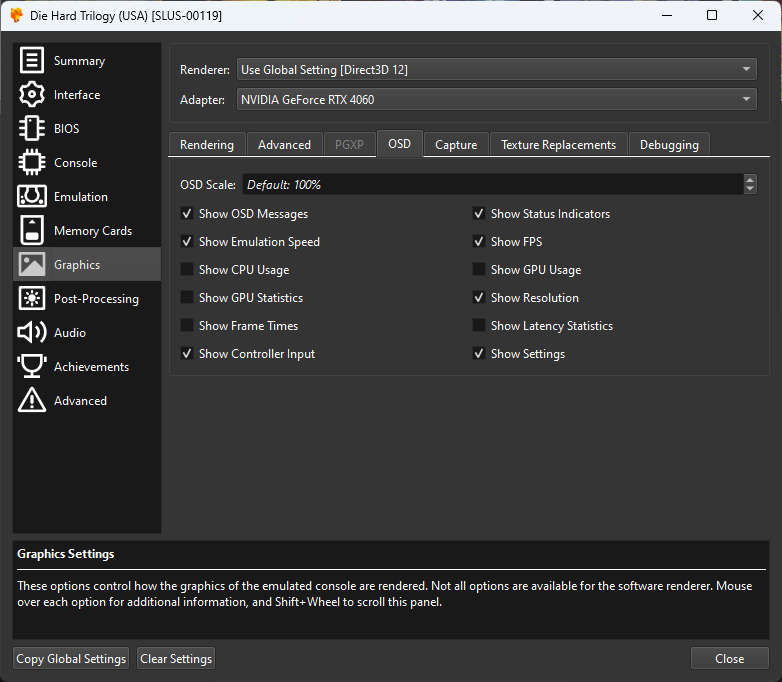This screenshot has height=682, width=782.
Task: Click the Graphics Settings help heading
Action: tap(66, 554)
